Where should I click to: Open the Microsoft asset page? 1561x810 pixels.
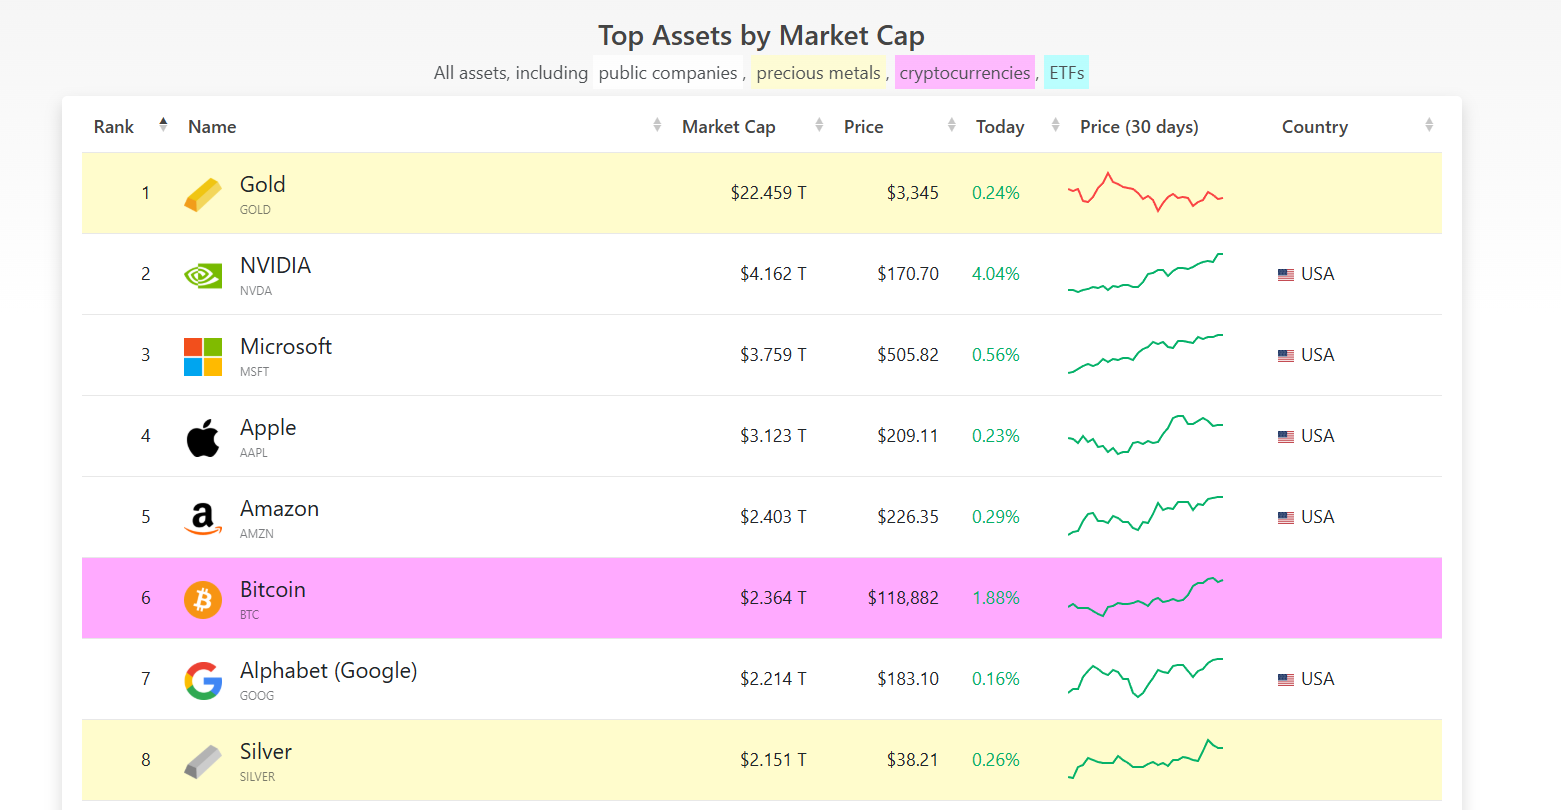(286, 347)
